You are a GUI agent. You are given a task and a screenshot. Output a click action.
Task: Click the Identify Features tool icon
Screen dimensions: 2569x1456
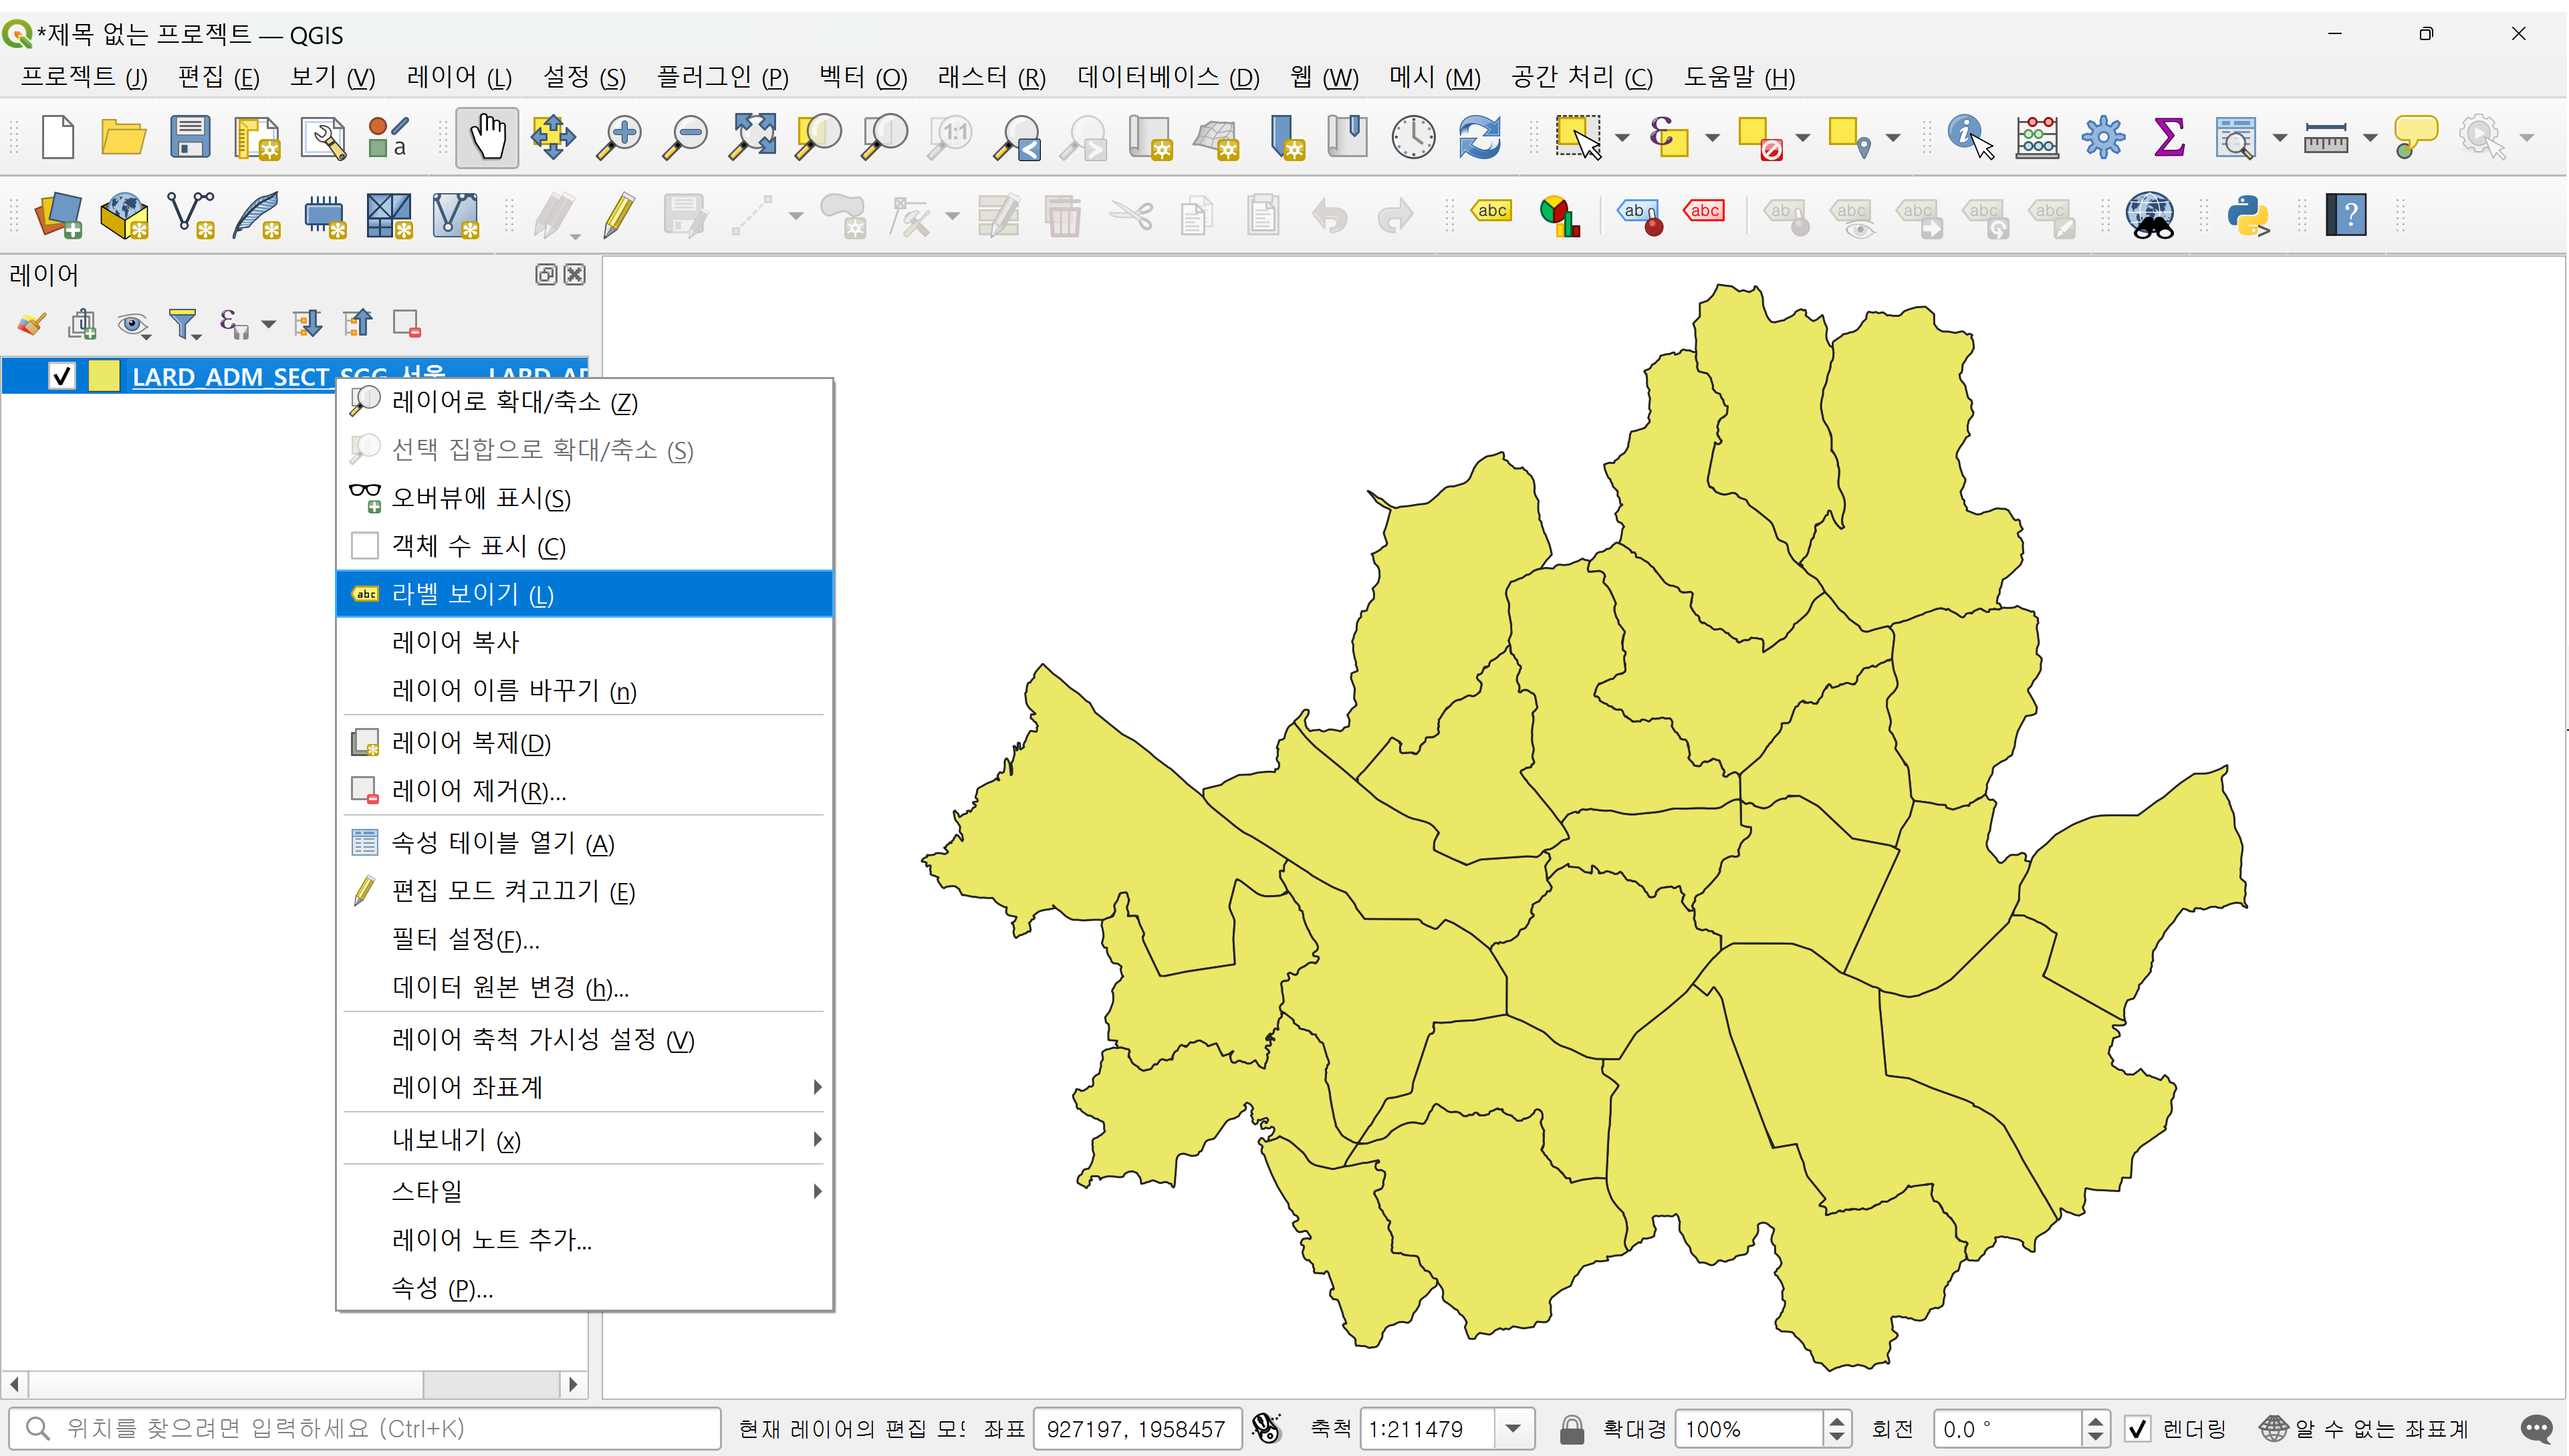pos(1968,137)
